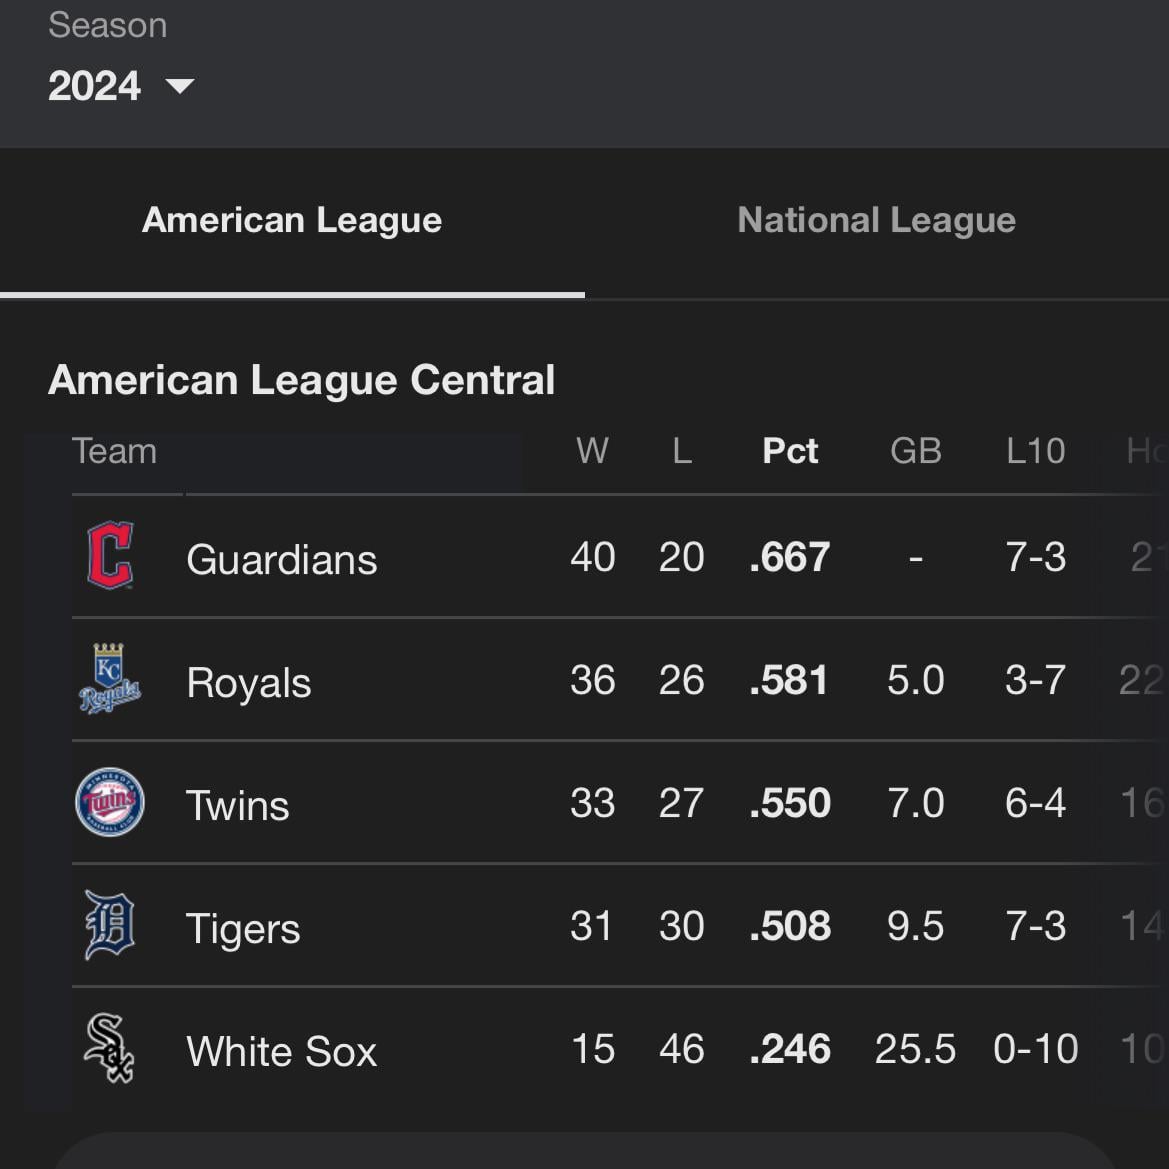
Task: Open the White Sox team name link
Action: [x=282, y=1051]
